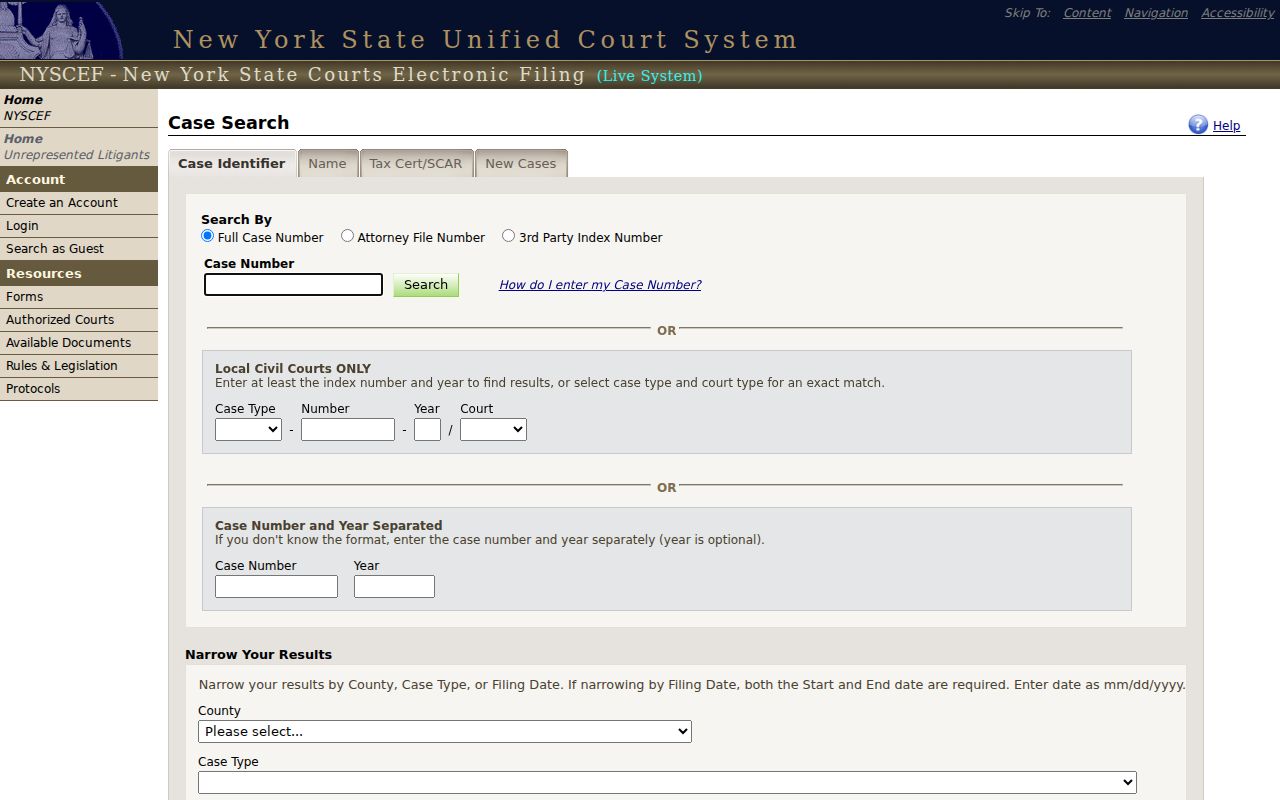Open Home Unrepresented Litigants link

tap(77, 147)
